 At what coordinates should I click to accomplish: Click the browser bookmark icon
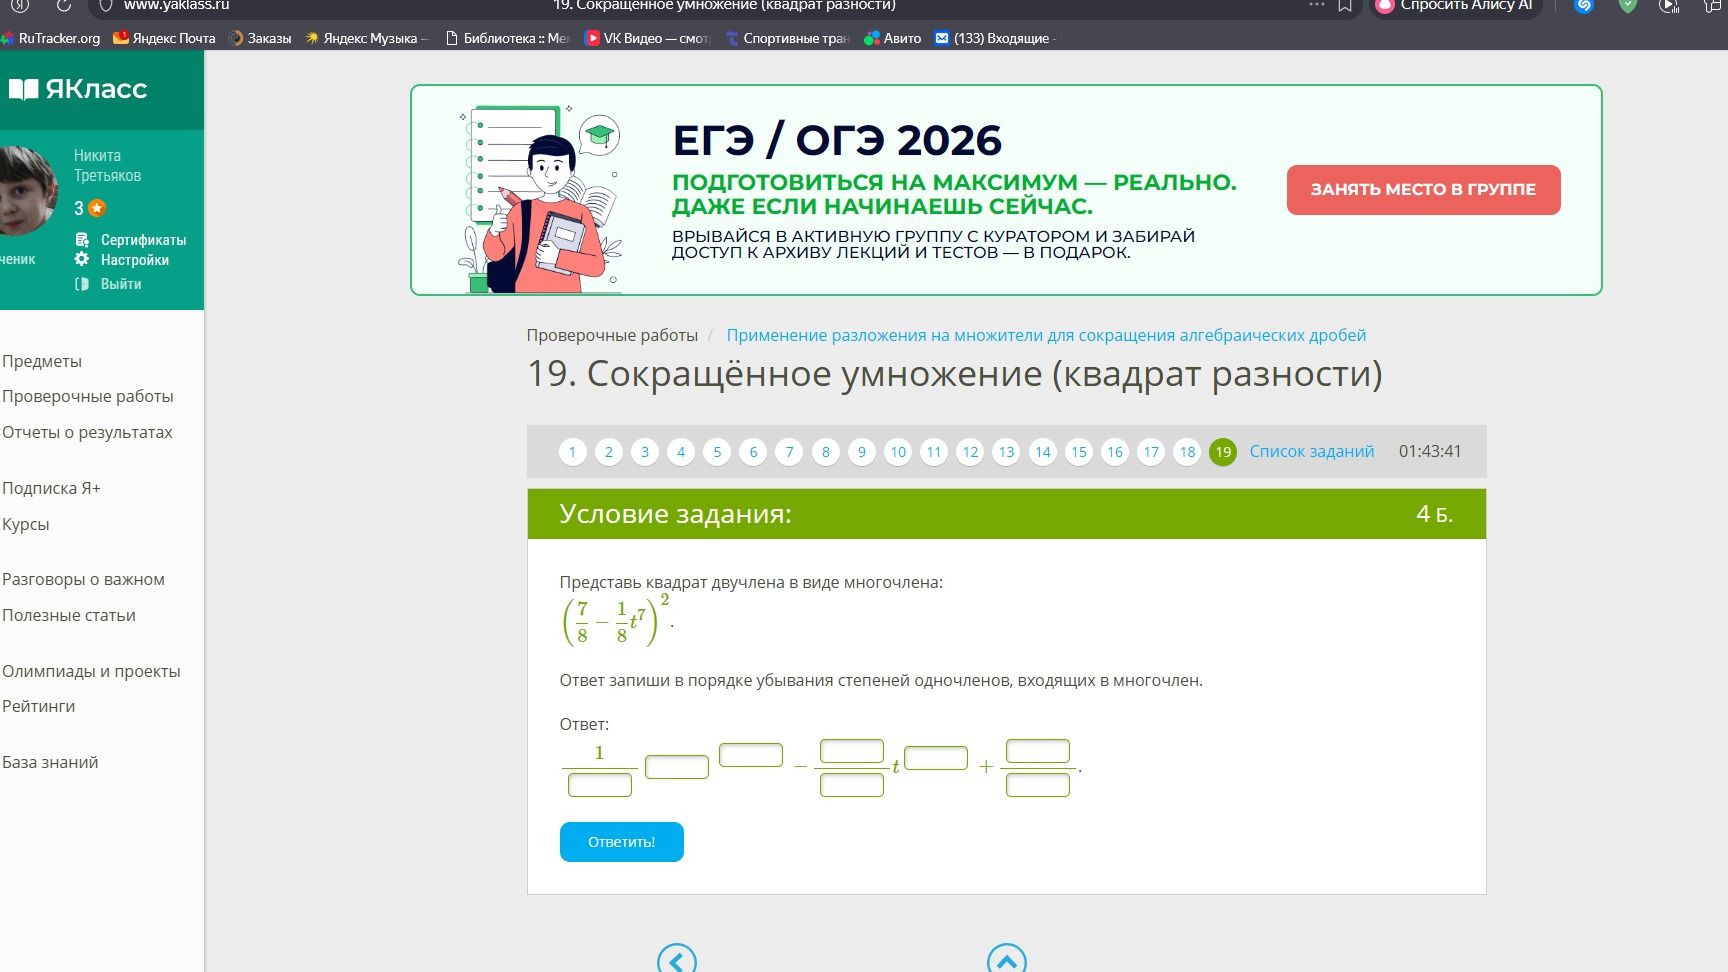1345,5
